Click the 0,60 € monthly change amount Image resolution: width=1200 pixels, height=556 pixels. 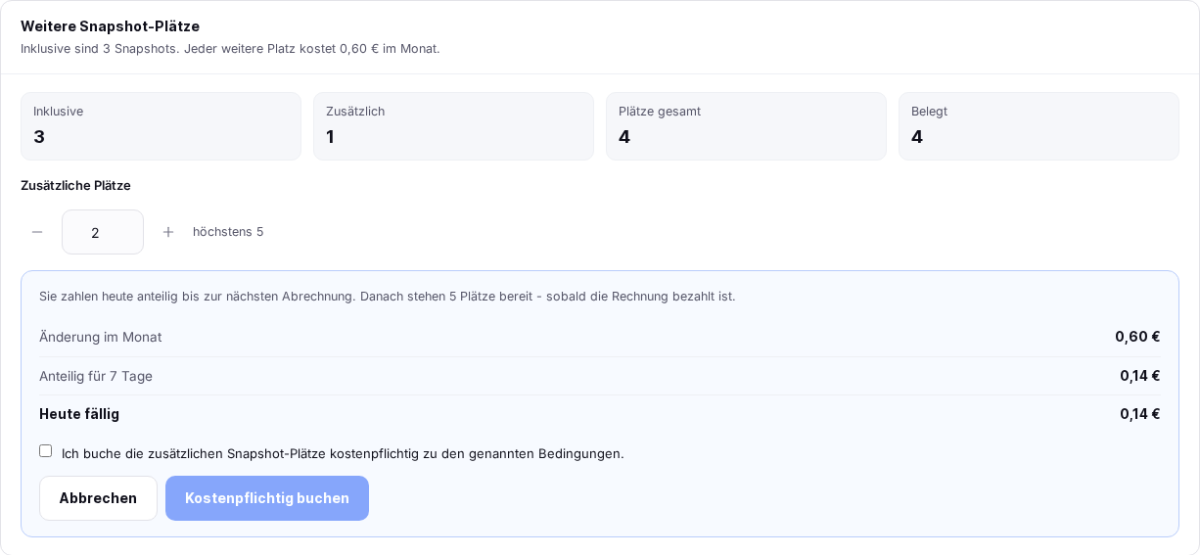(1137, 337)
